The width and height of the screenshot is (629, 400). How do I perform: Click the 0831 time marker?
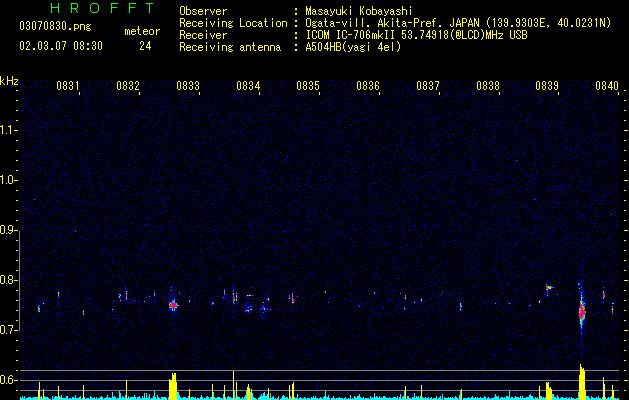[67, 86]
